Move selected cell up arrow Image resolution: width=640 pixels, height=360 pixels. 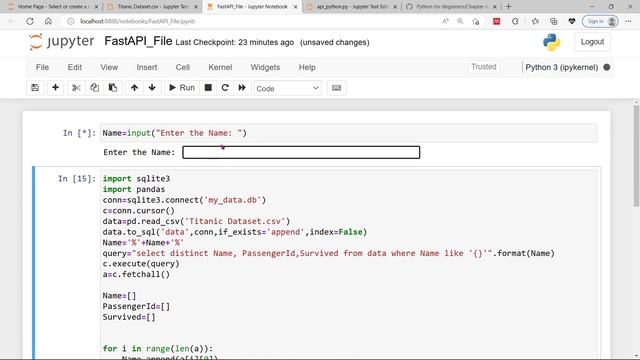point(134,88)
